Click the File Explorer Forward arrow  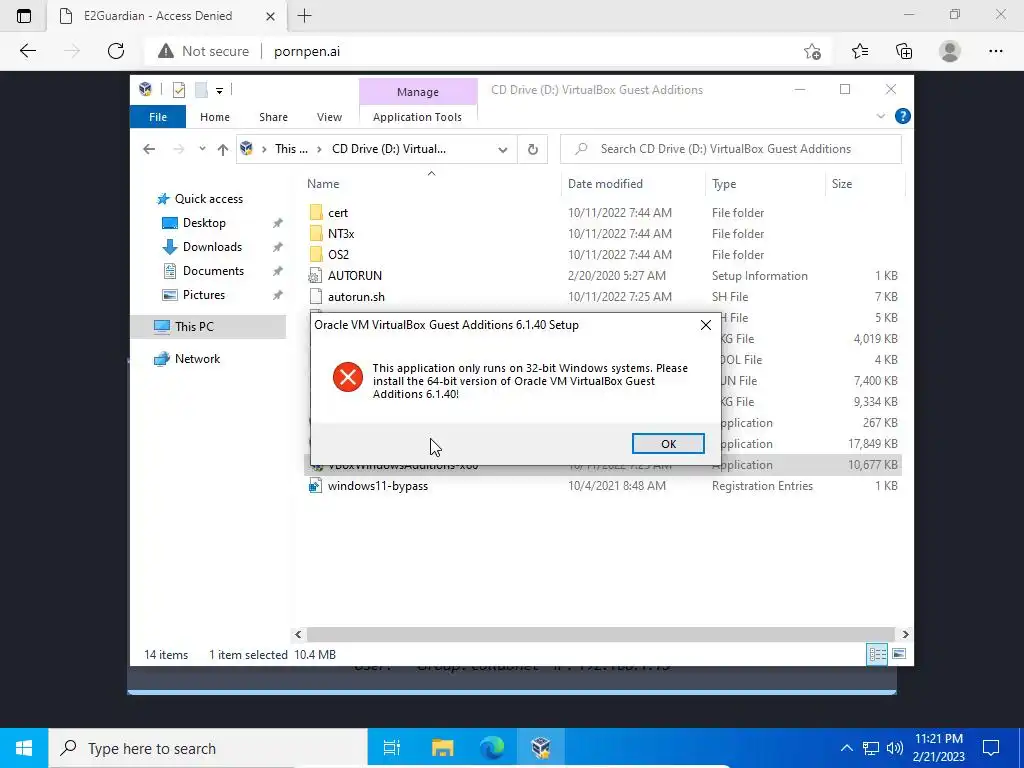pyautogui.click(x=178, y=150)
